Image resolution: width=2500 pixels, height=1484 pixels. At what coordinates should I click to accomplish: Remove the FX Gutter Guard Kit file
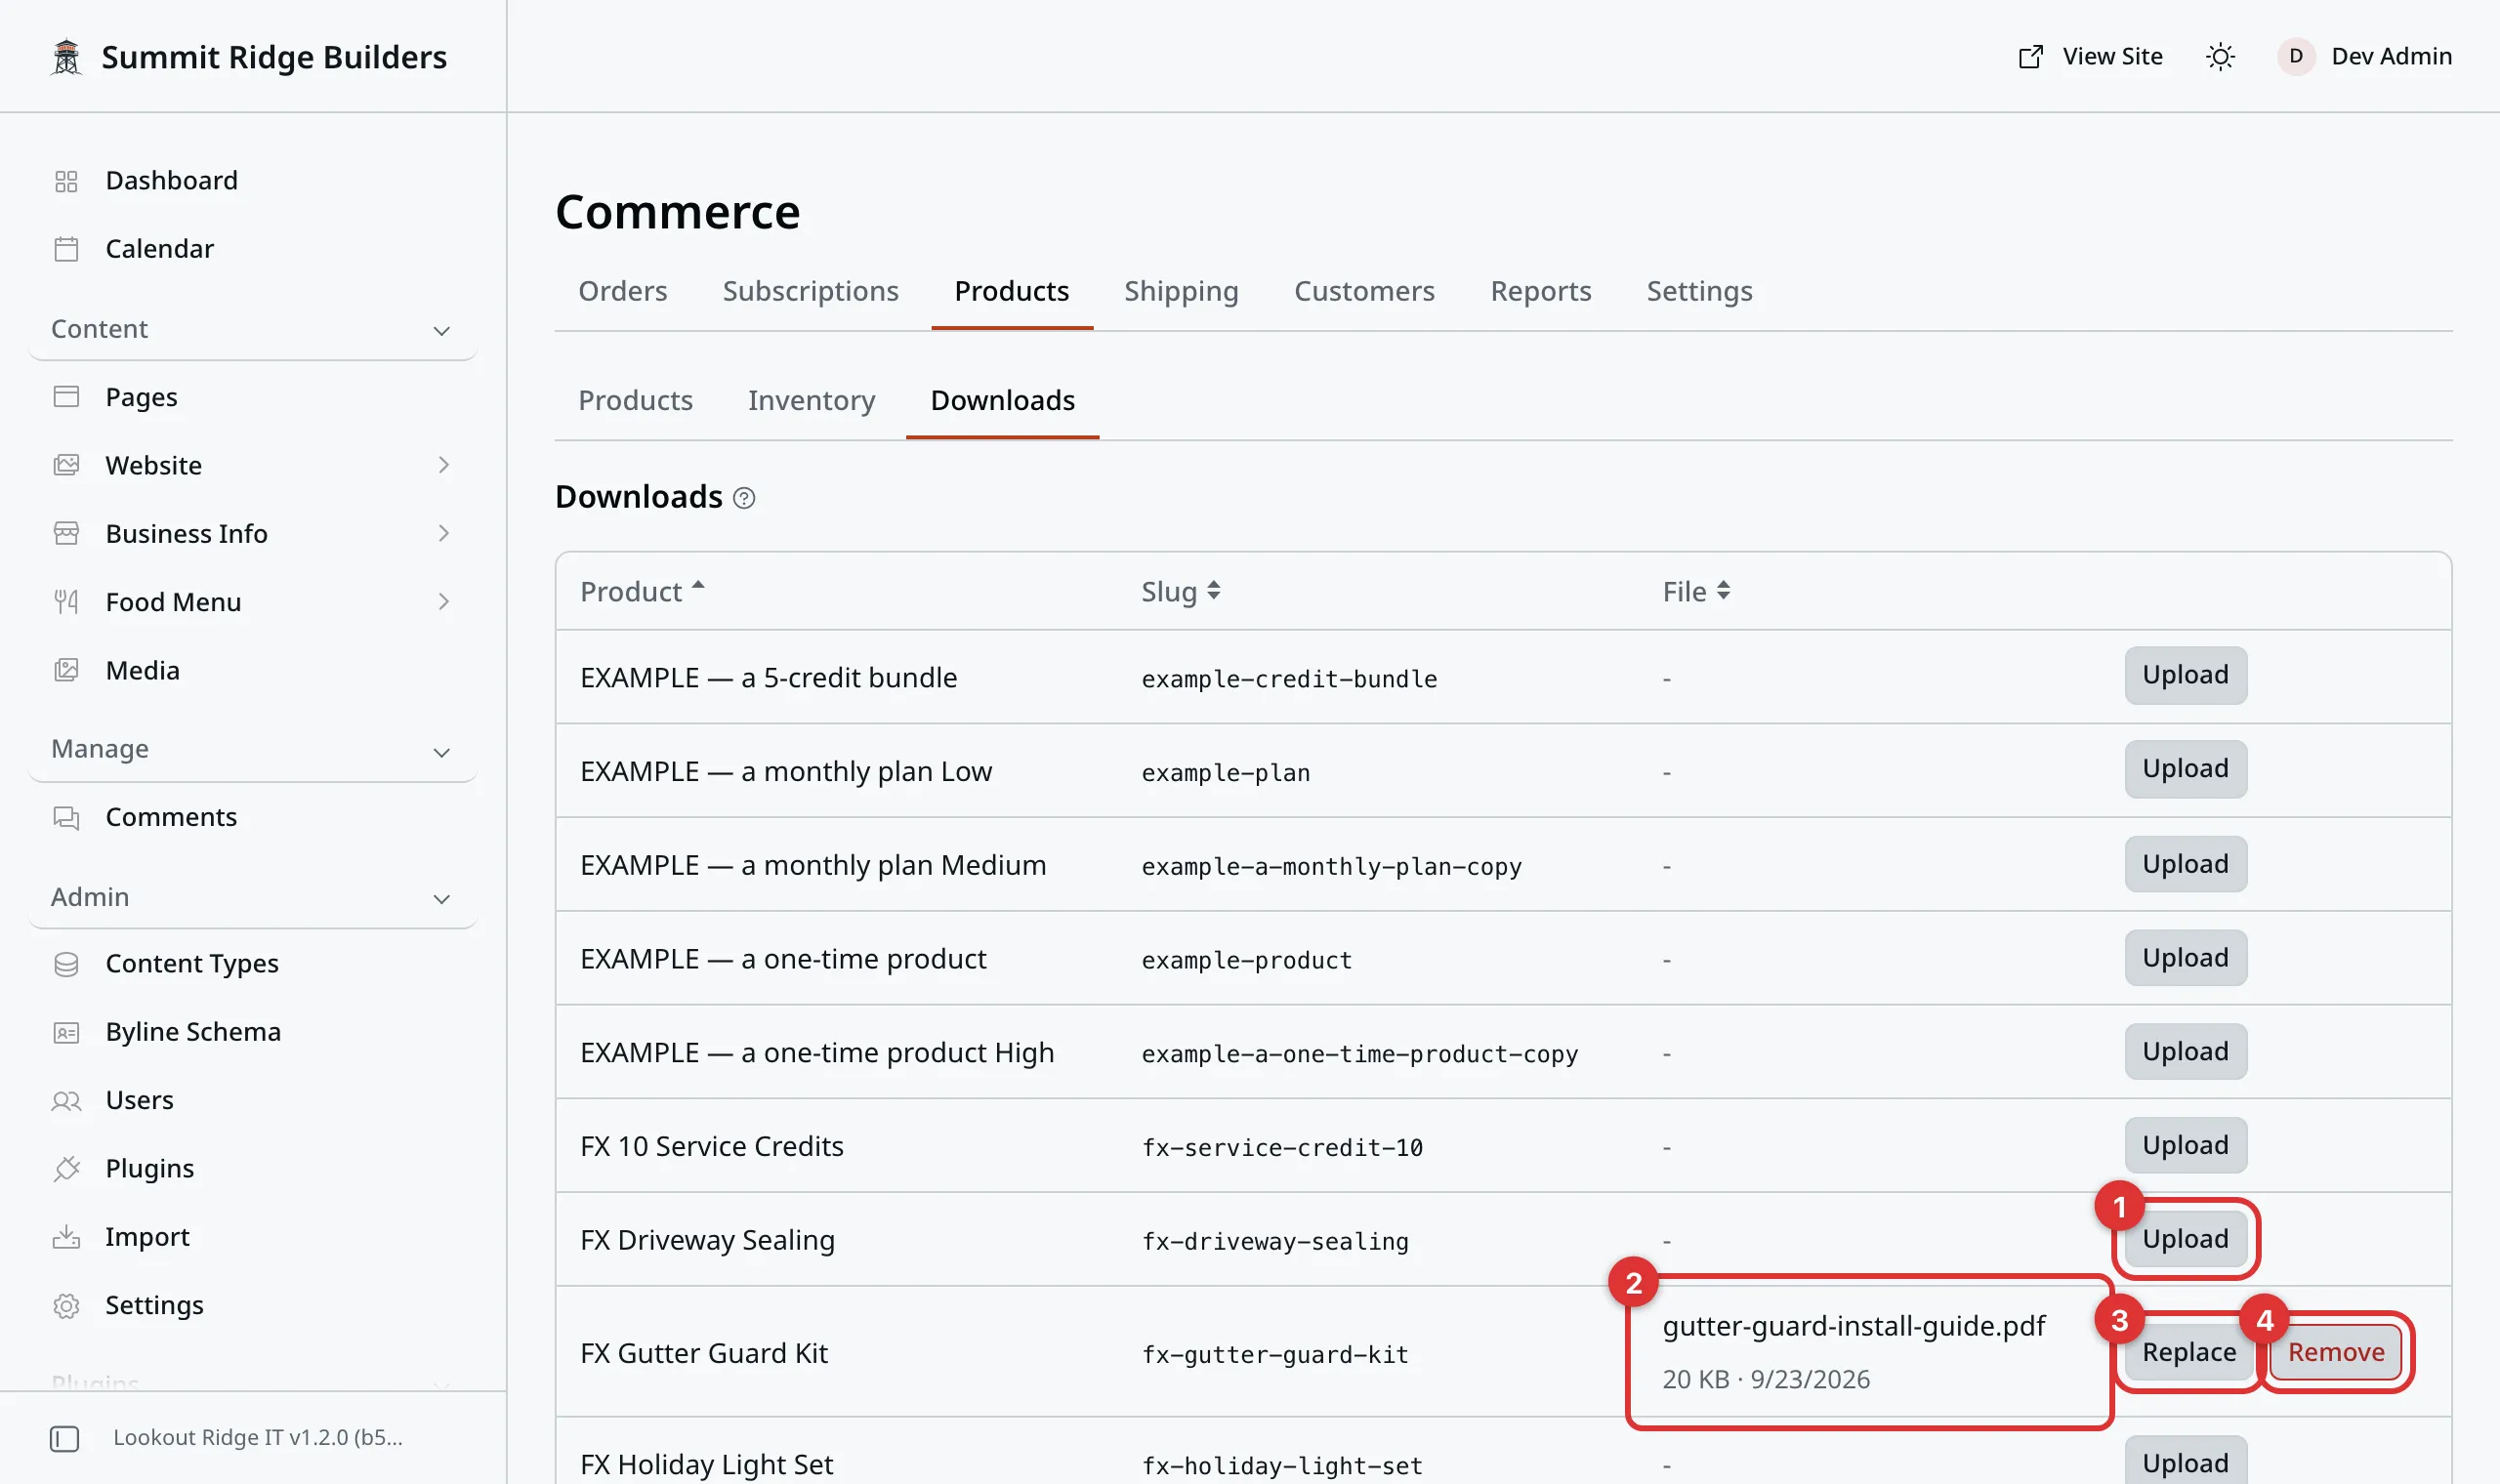coord(2335,1352)
